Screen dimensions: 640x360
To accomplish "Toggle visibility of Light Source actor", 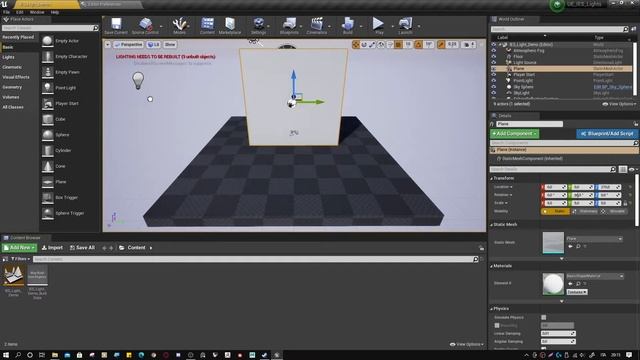I will [493, 62].
